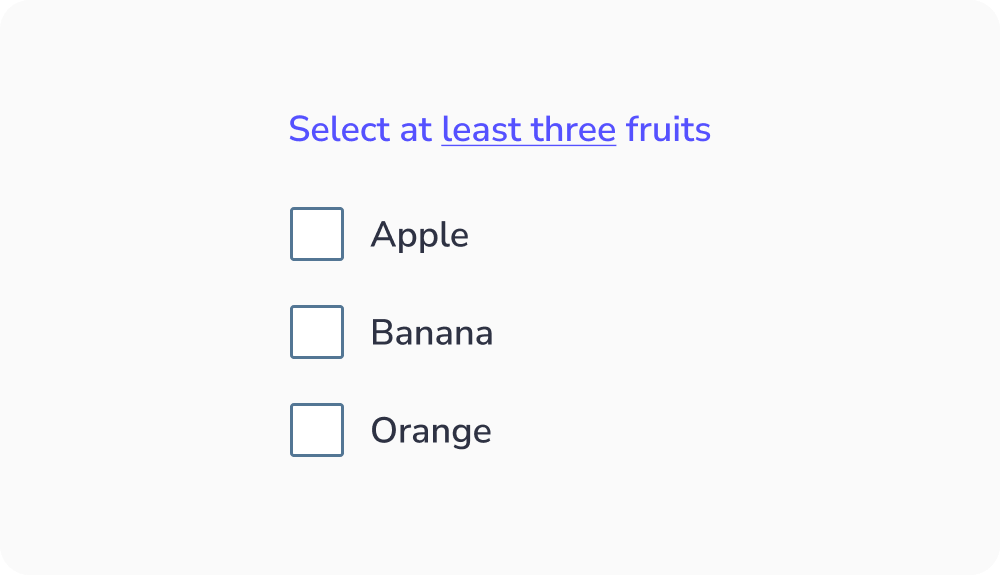Check the Apple checkbox
Viewport: 1000px width, 575px height.
317,234
